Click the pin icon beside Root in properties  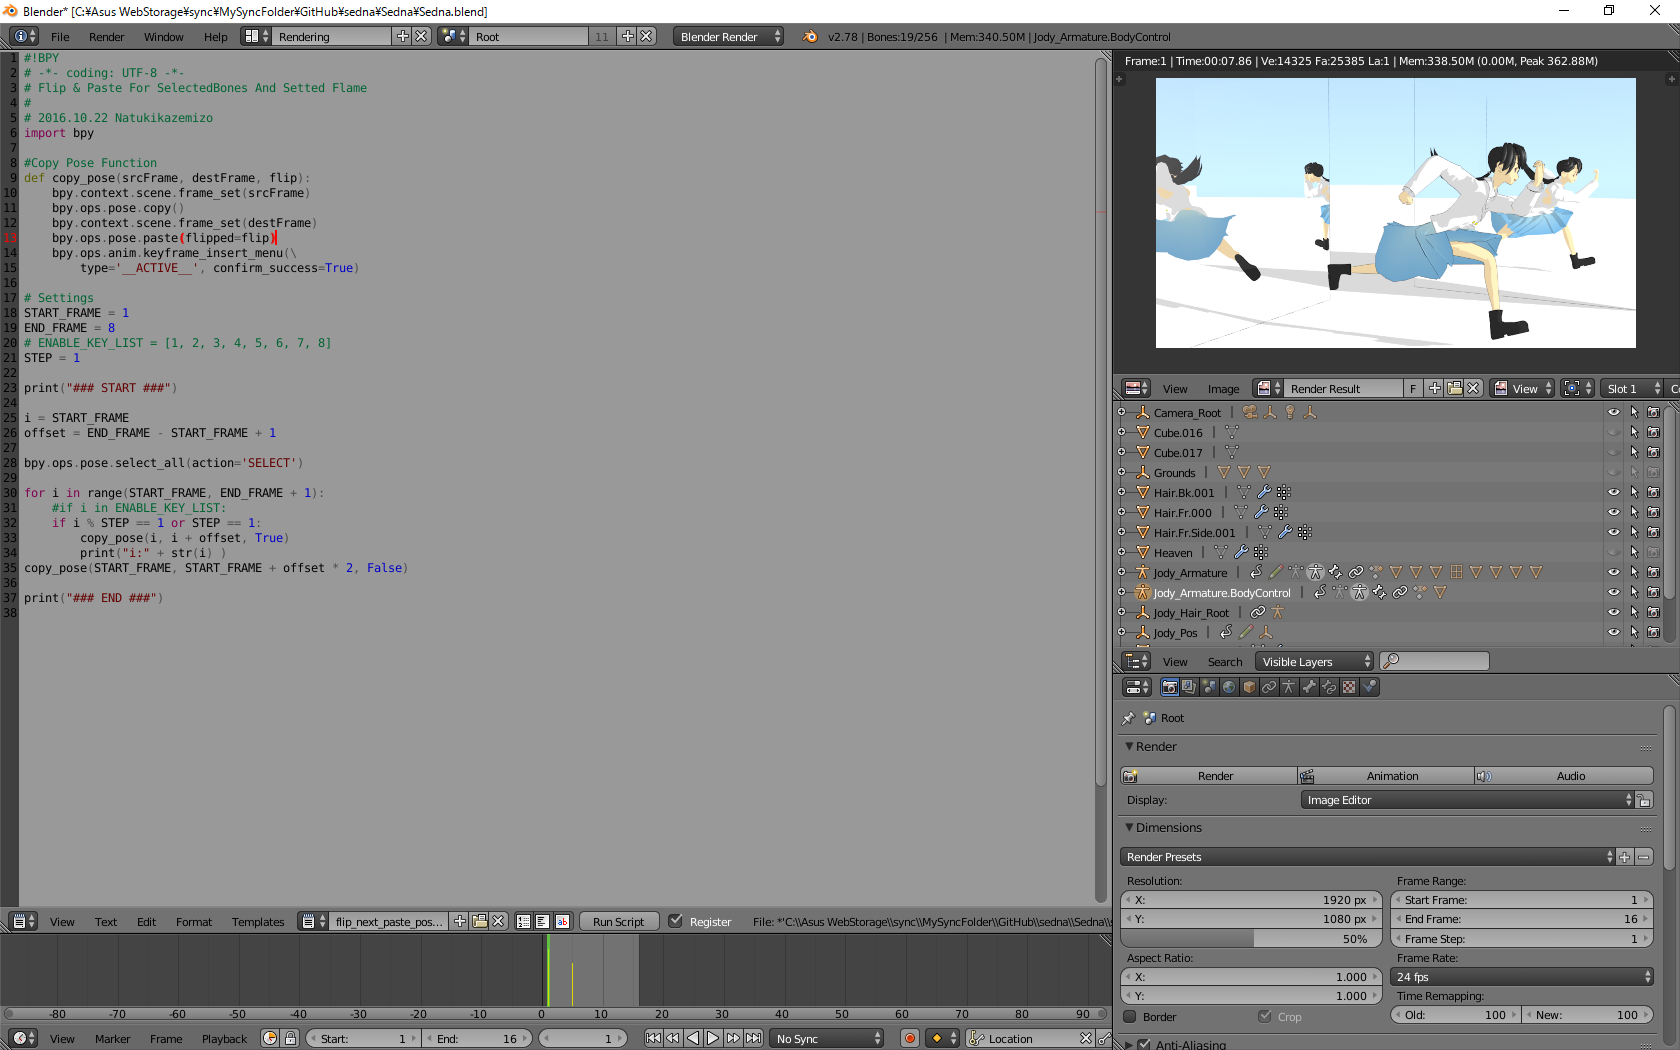pyautogui.click(x=1129, y=718)
